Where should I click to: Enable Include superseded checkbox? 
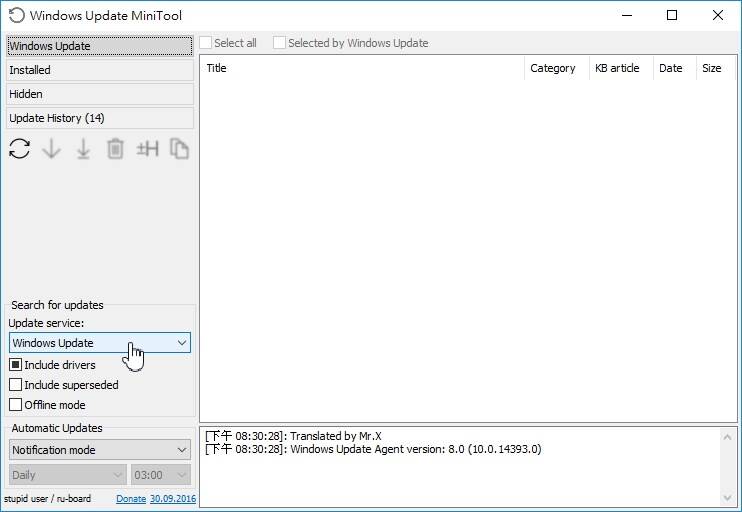[x=16, y=385]
